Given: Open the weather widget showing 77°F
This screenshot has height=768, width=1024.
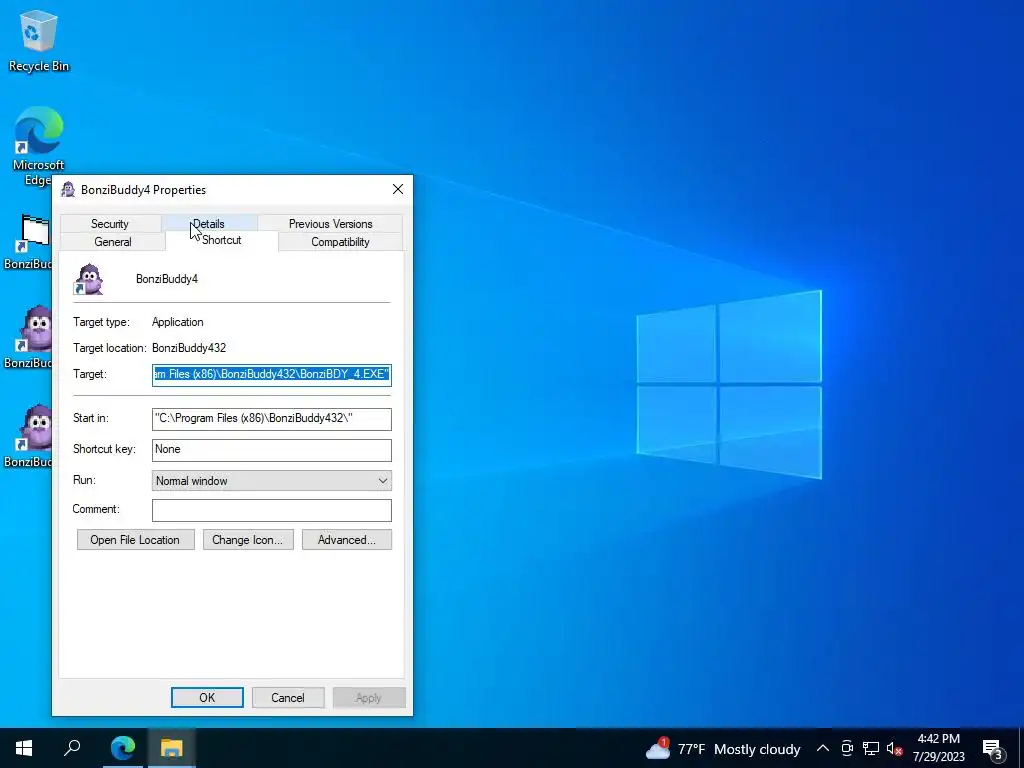Looking at the screenshot, I should click(x=723, y=748).
